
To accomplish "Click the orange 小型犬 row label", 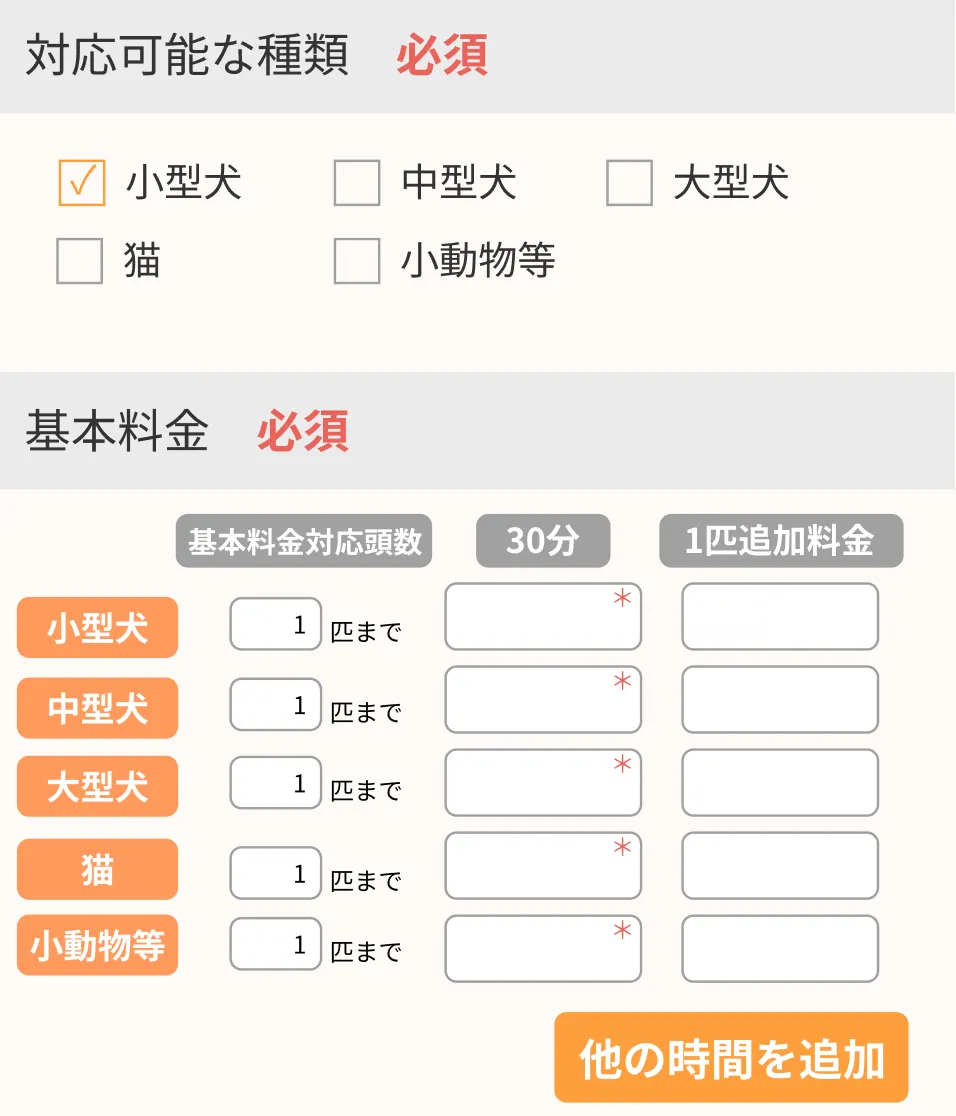I will 97,628.
